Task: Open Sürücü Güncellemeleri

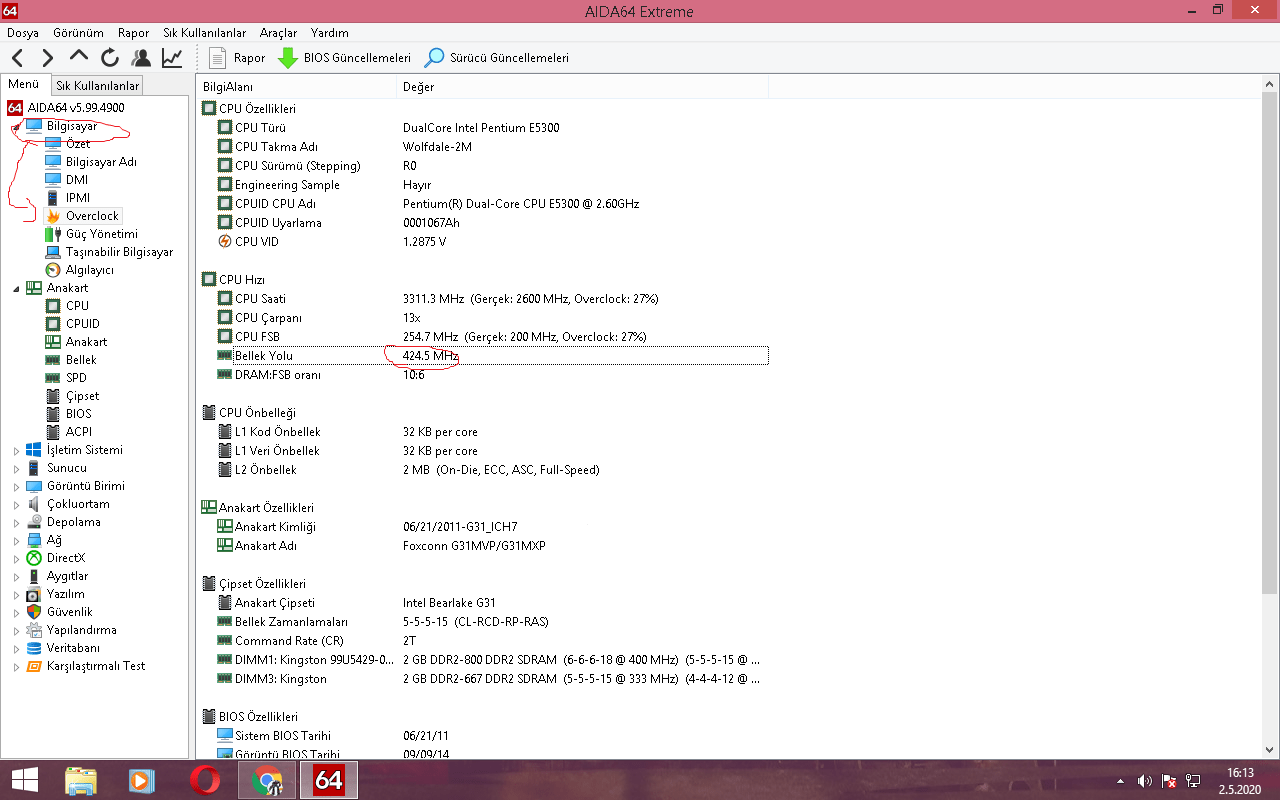Action: pyautogui.click(x=497, y=58)
